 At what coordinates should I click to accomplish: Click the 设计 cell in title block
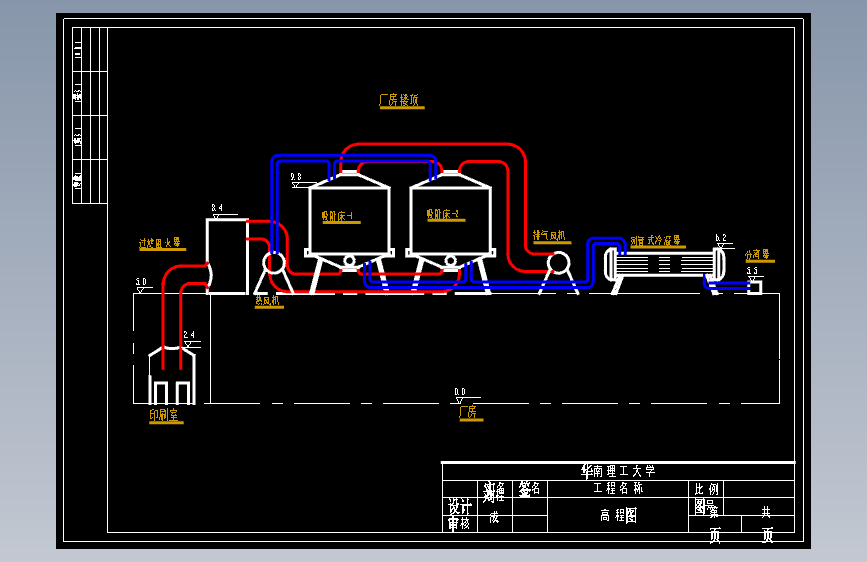(x=460, y=506)
